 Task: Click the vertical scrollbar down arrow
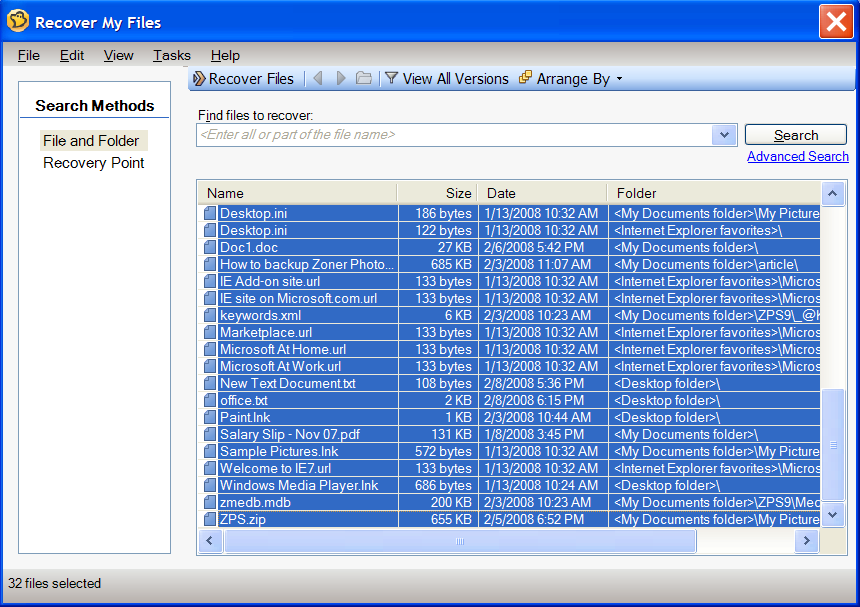(x=833, y=515)
